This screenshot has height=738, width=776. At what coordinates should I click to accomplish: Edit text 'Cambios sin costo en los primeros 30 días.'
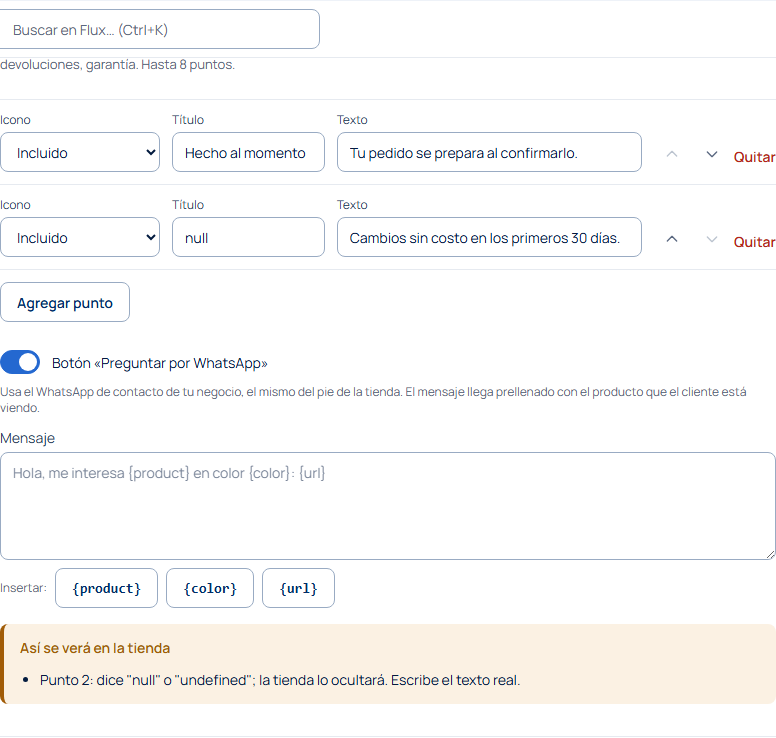click(489, 238)
